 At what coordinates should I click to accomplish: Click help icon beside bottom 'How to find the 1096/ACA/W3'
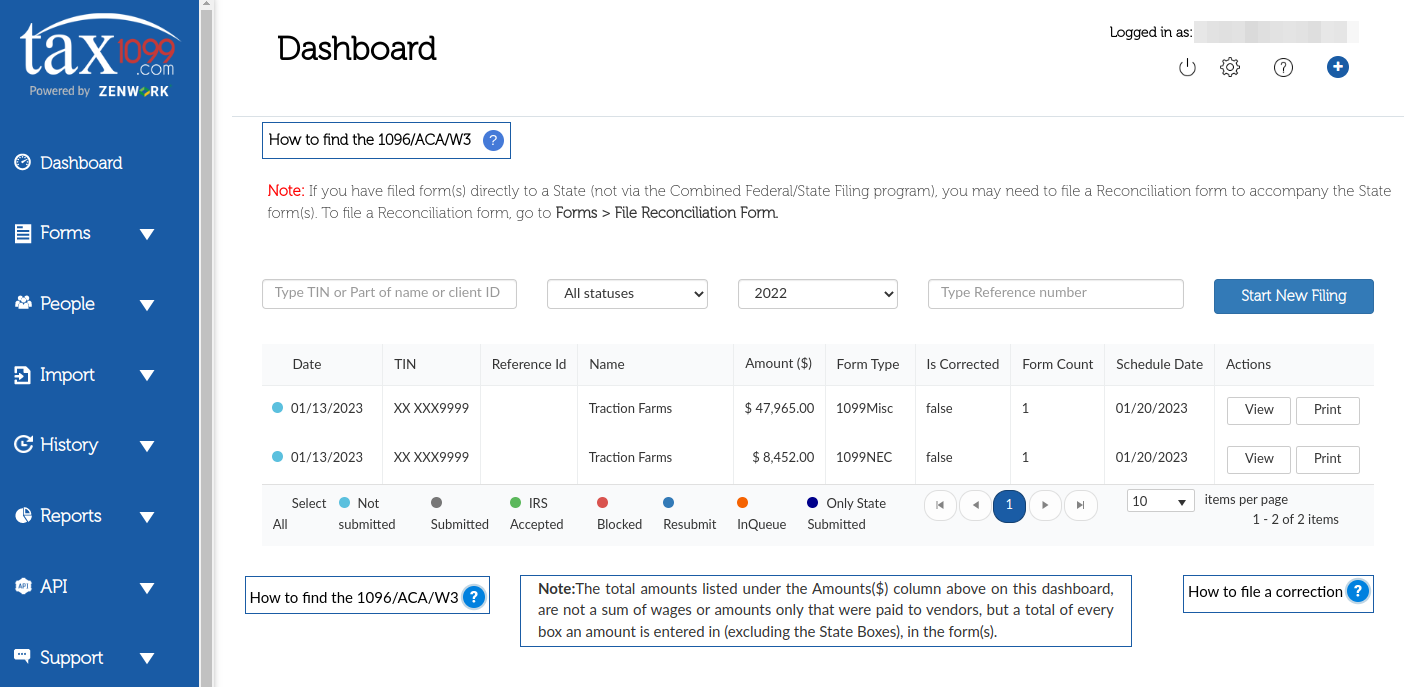coord(474,597)
